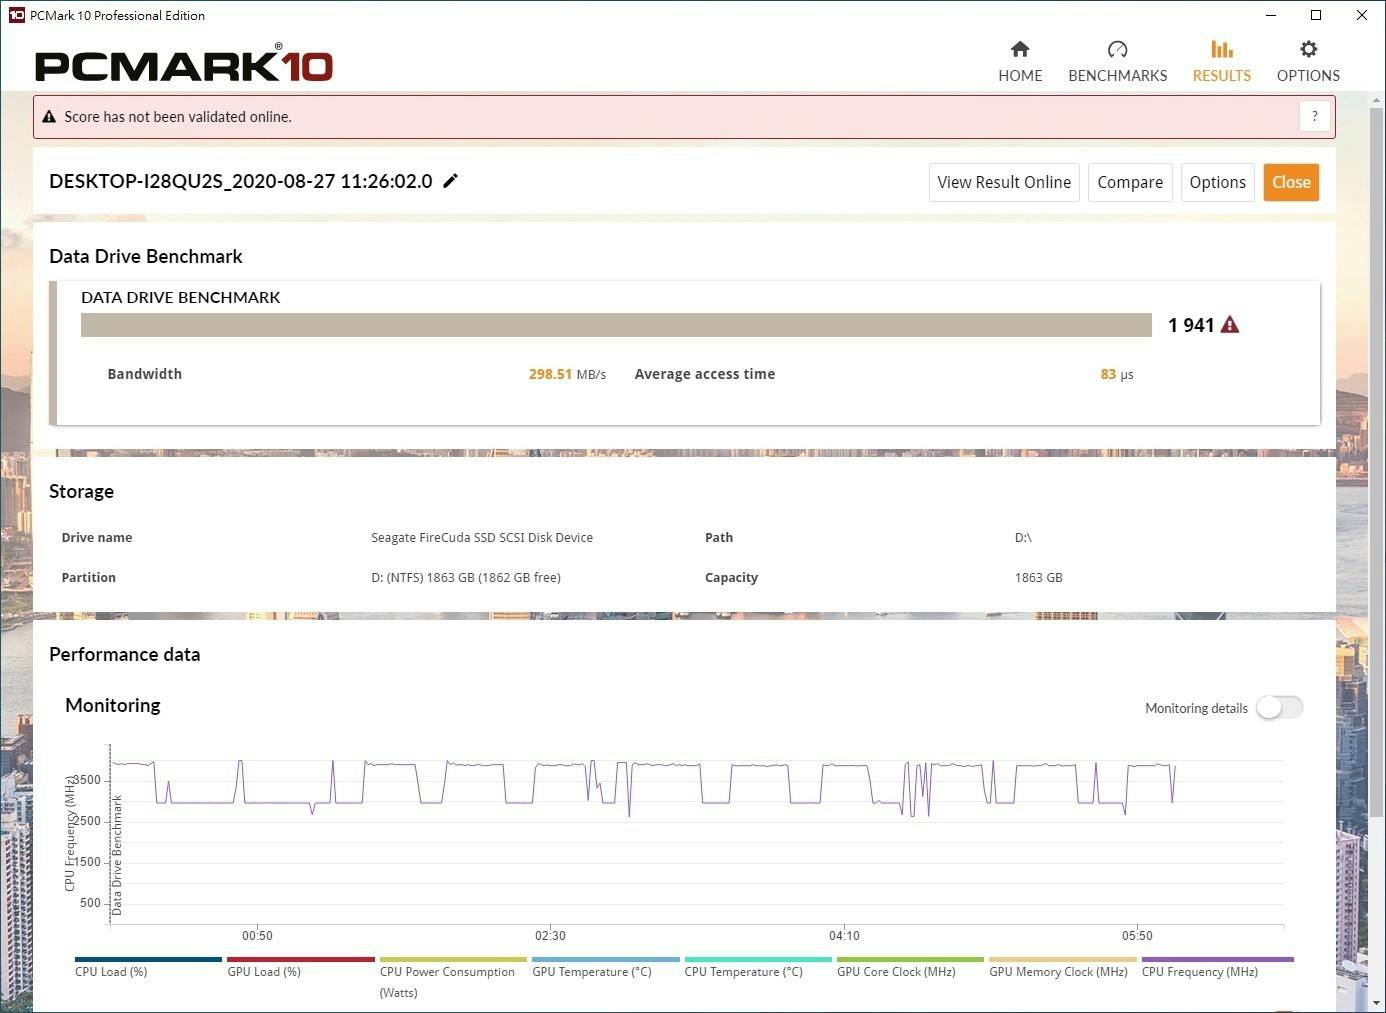Click the GPU Load (%) red swatch
The image size is (1386, 1013).
coord(300,959)
